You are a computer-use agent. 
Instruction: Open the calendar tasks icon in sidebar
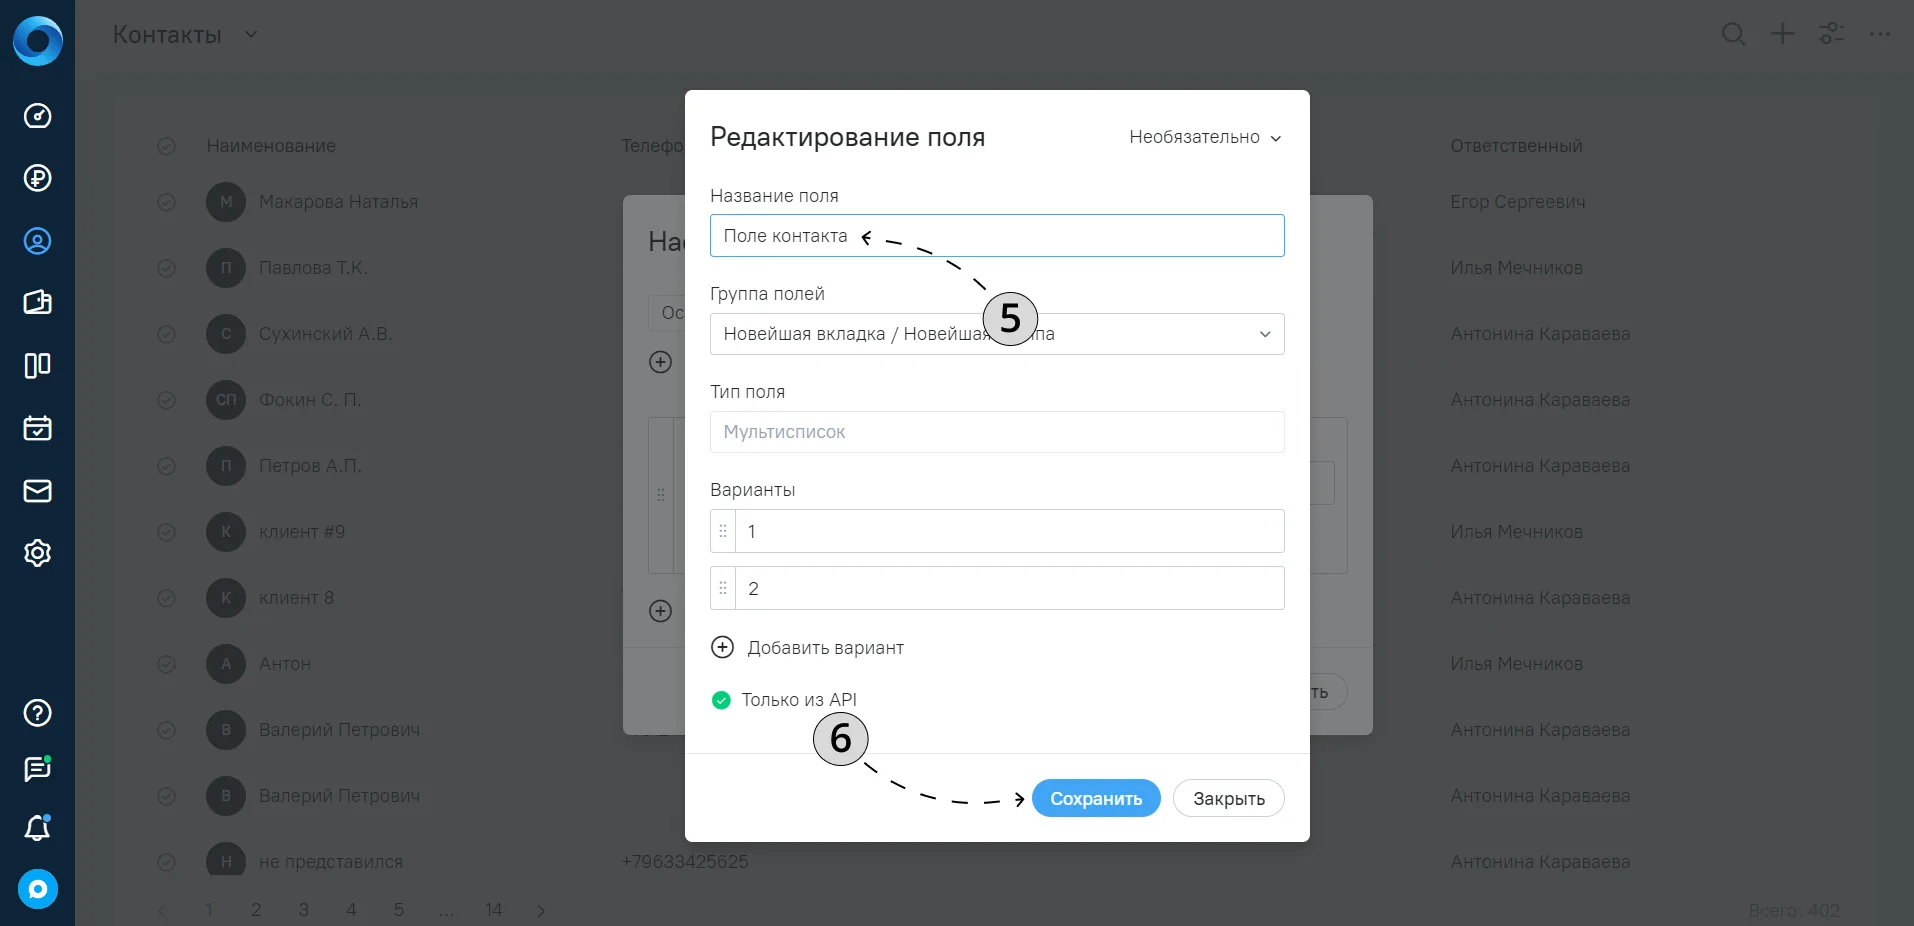coord(37,428)
